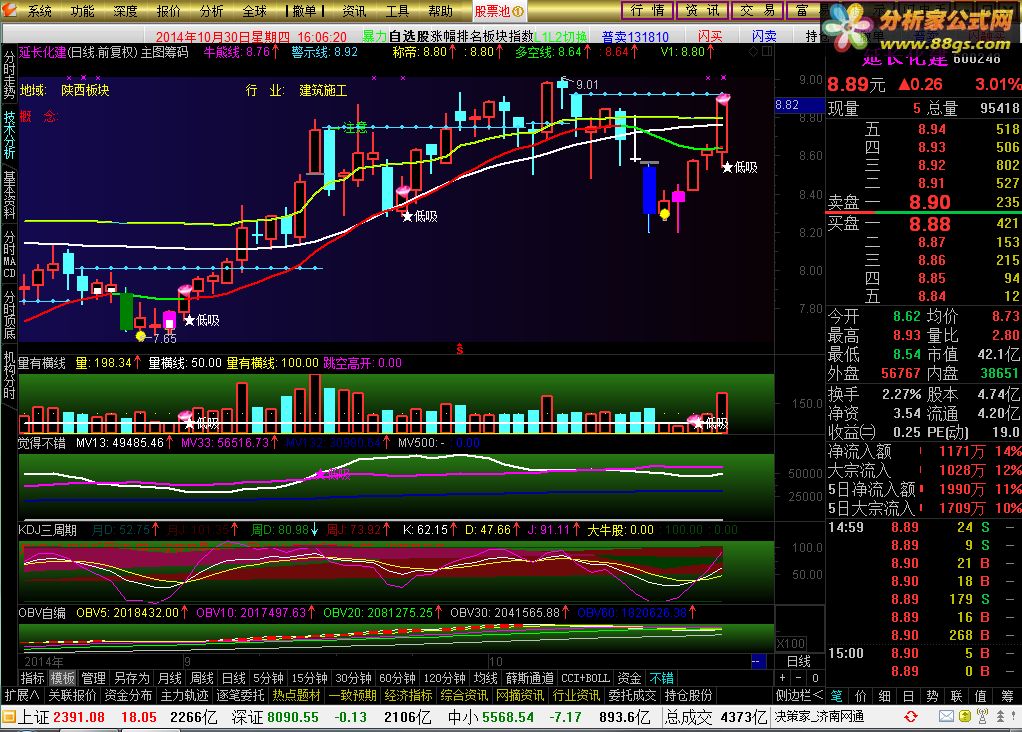
Task: Click the minus zoom button under 日线
Action: tap(798, 678)
